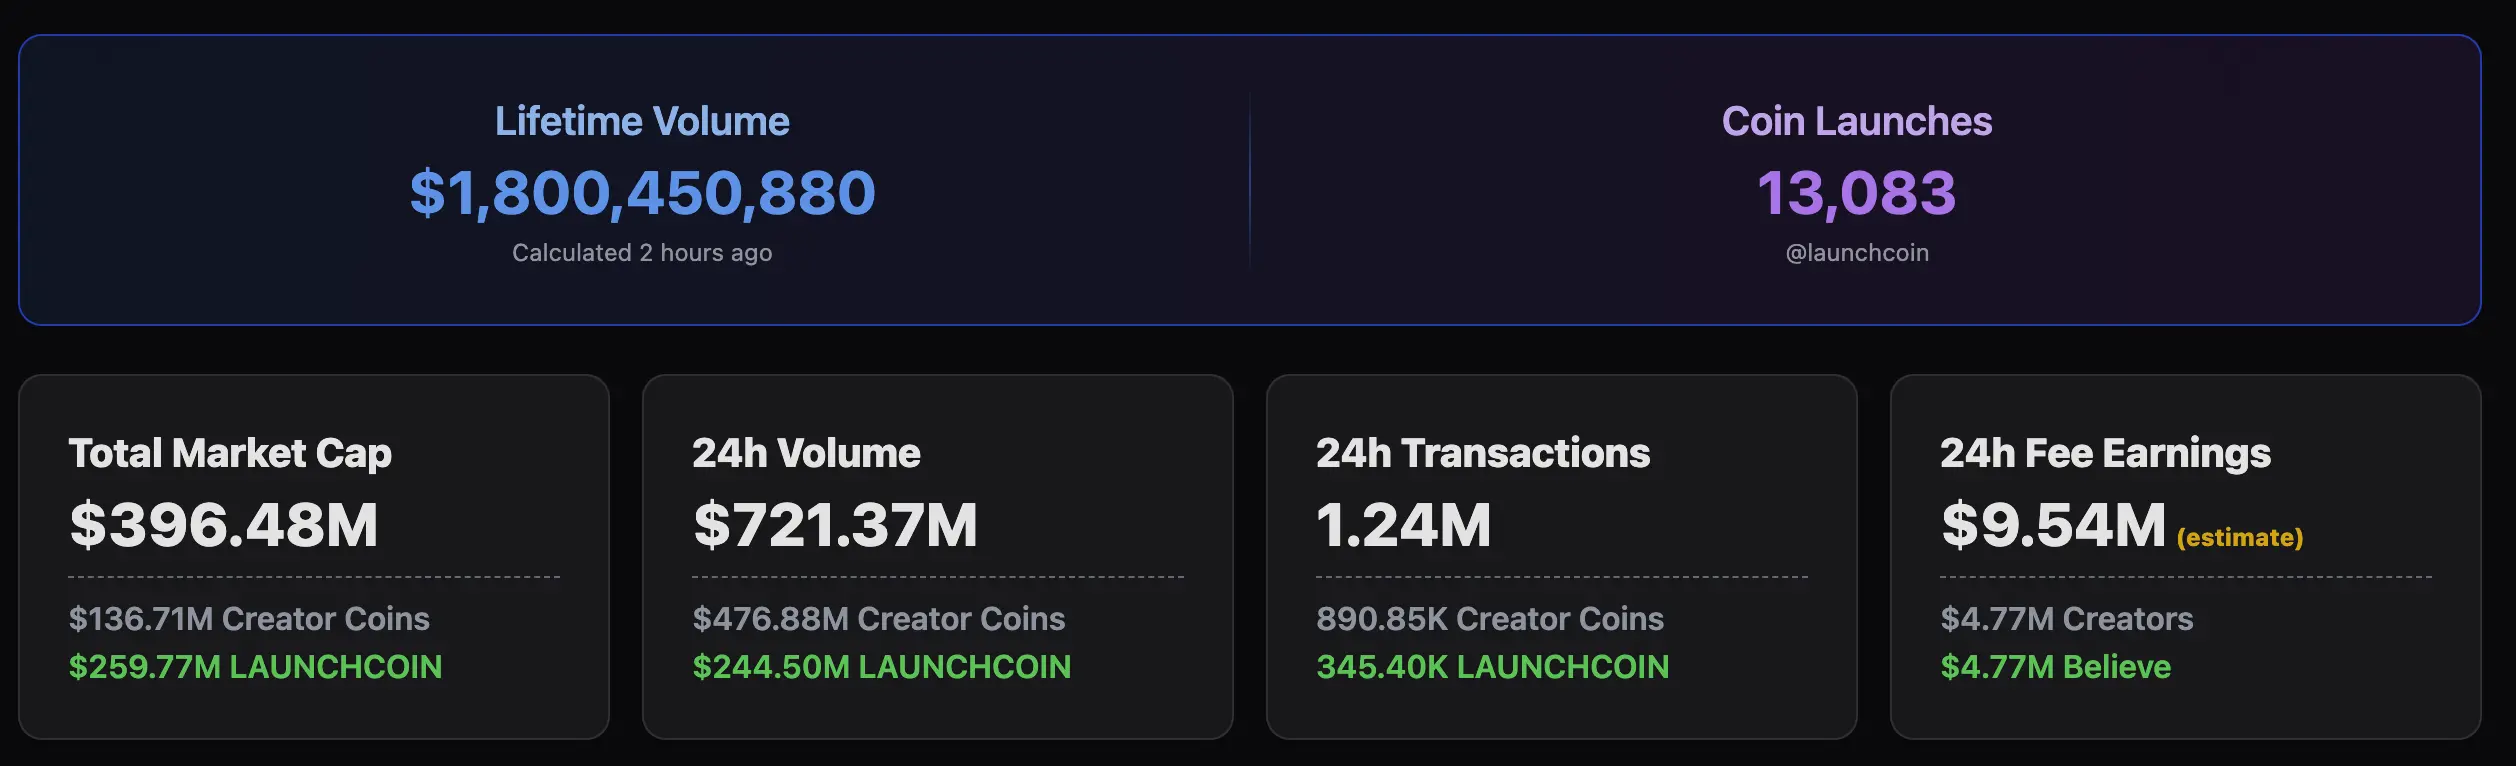Viewport: 2516px width, 766px height.
Task: Click the yellow (estimate) label
Action: tap(2240, 538)
